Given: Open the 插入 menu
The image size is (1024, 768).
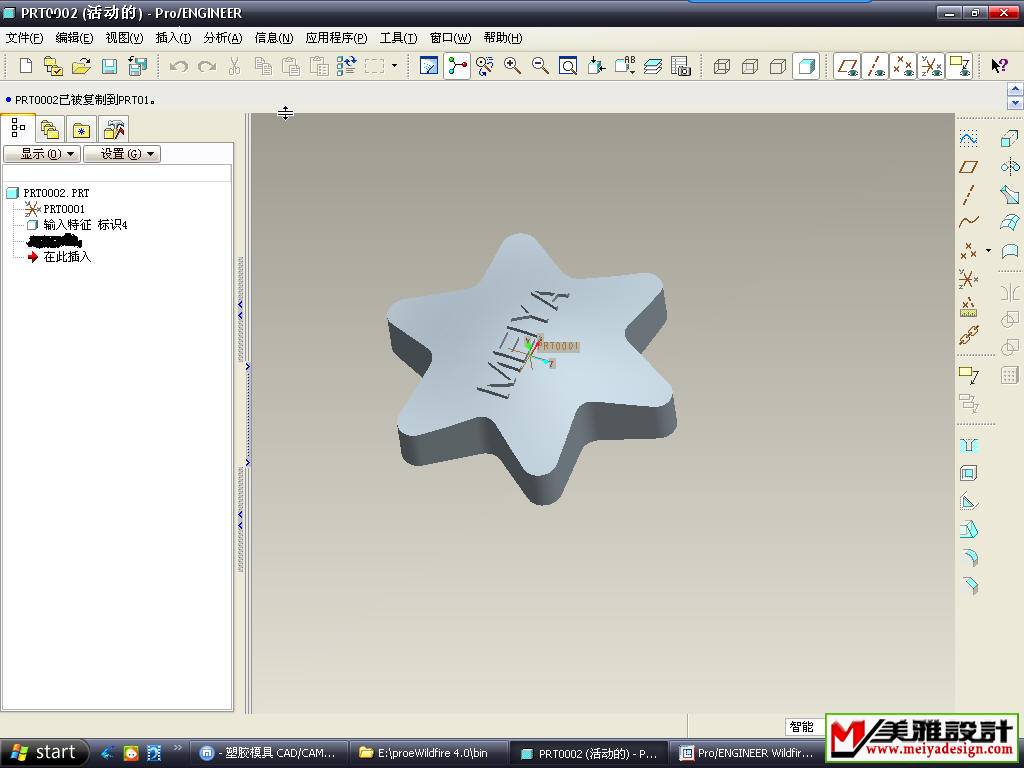Looking at the screenshot, I should click(x=173, y=38).
